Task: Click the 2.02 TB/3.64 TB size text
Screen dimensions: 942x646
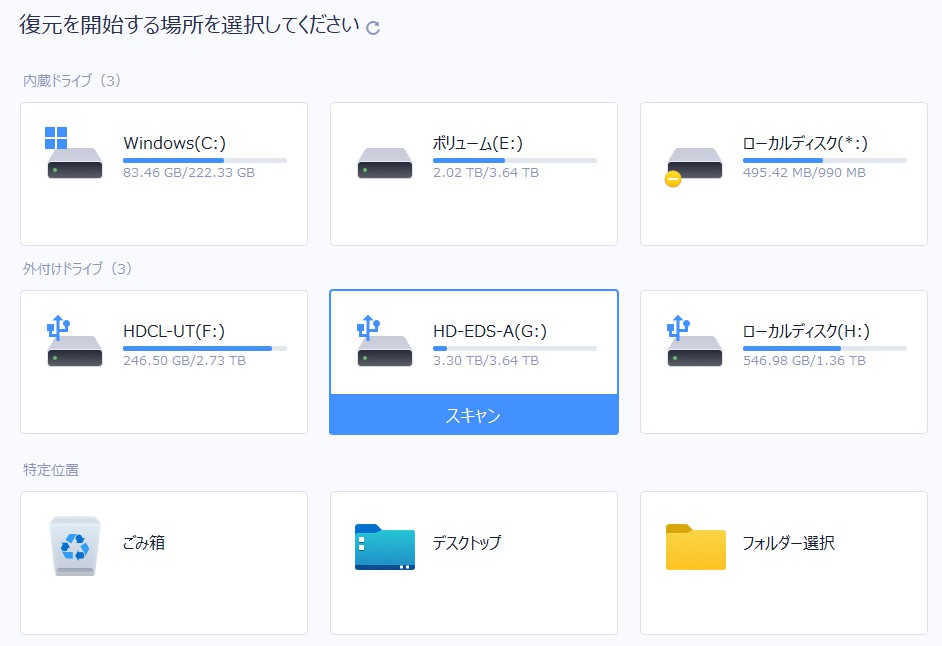Action: 486,173
